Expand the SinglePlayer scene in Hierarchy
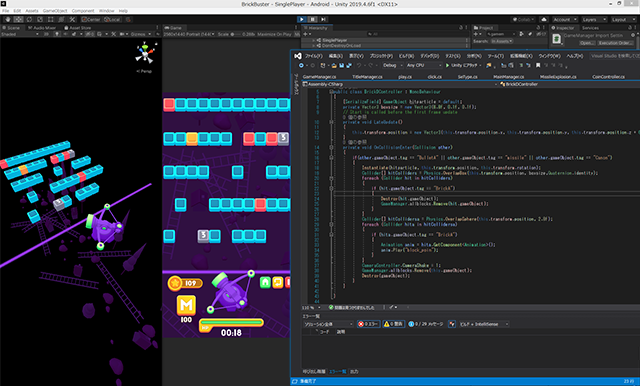 [313, 40]
